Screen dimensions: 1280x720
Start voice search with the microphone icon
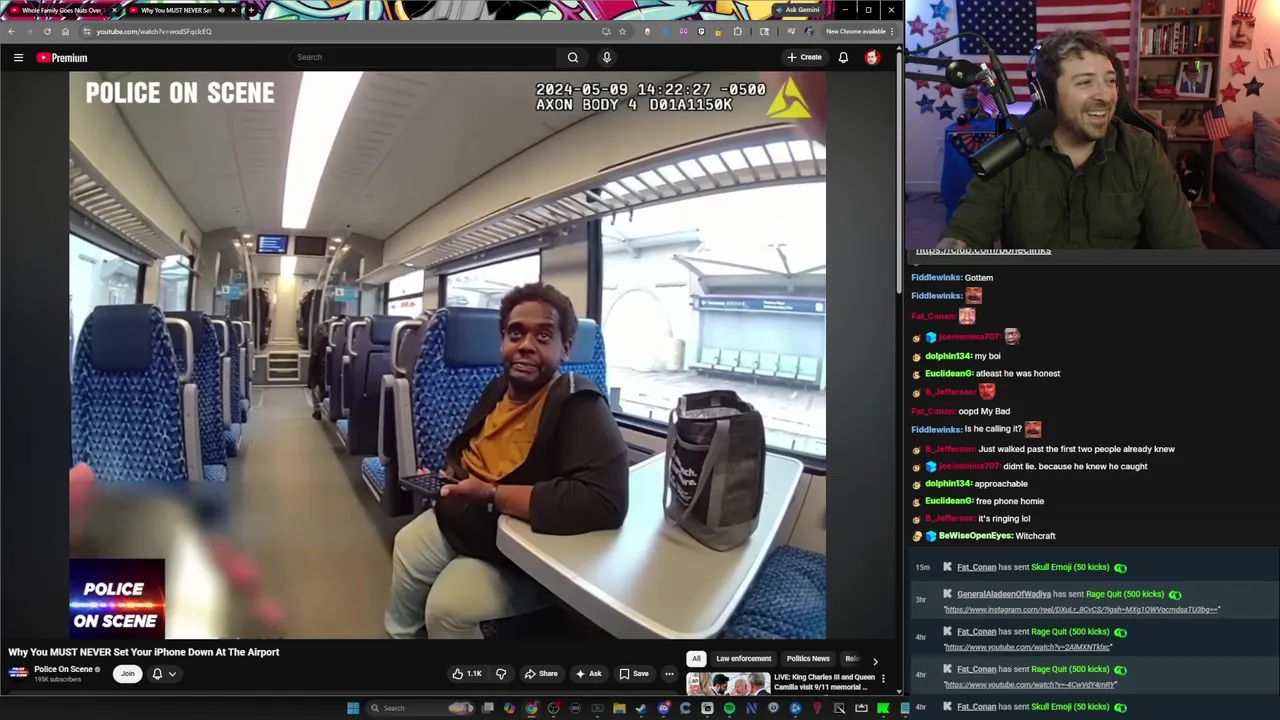pyautogui.click(x=606, y=58)
